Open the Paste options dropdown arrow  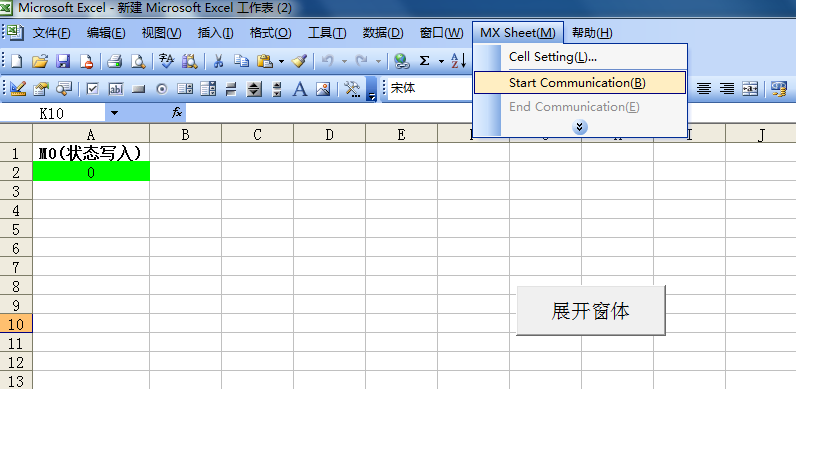click(x=281, y=61)
